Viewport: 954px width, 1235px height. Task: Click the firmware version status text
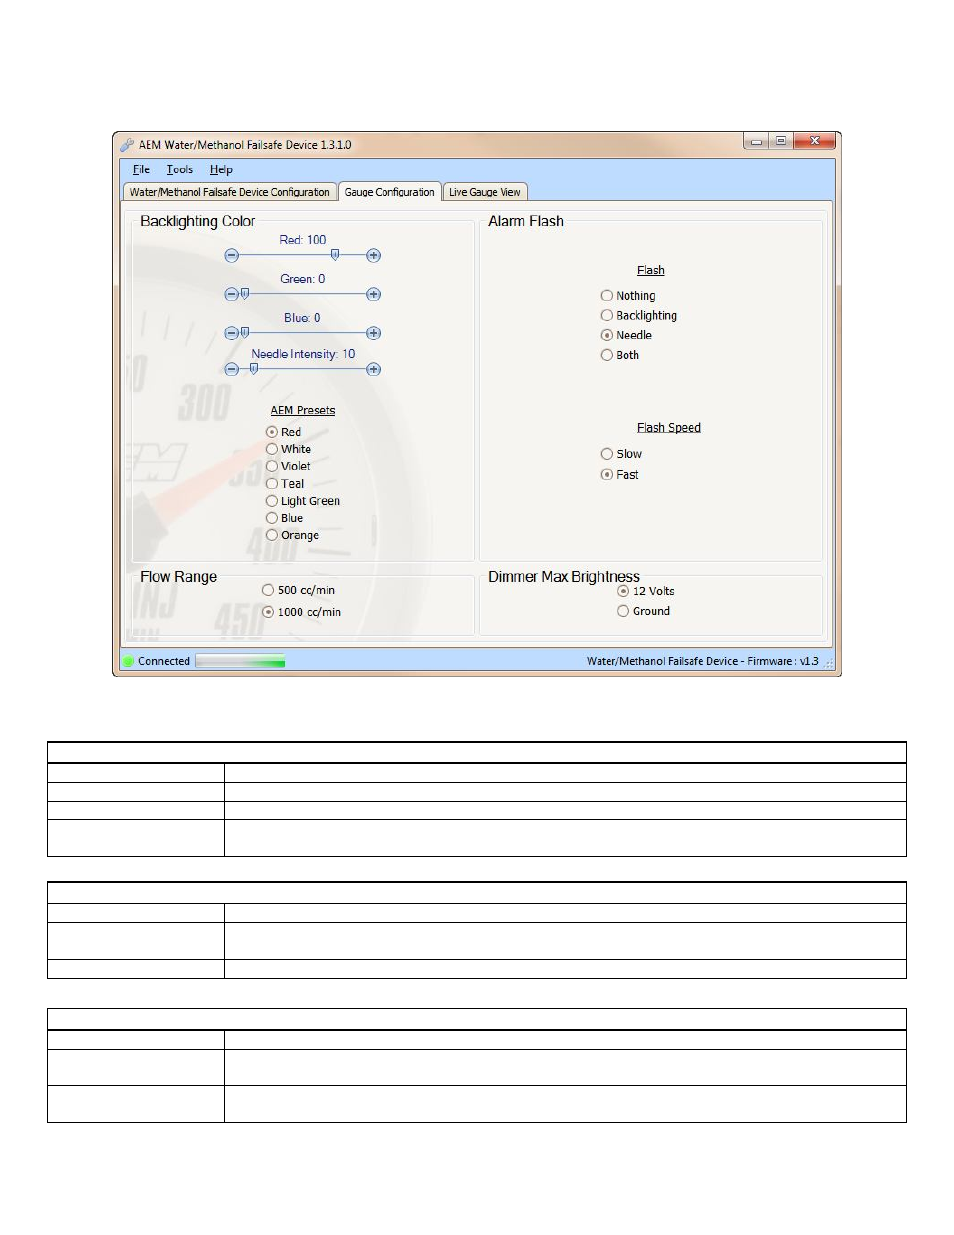[703, 661]
